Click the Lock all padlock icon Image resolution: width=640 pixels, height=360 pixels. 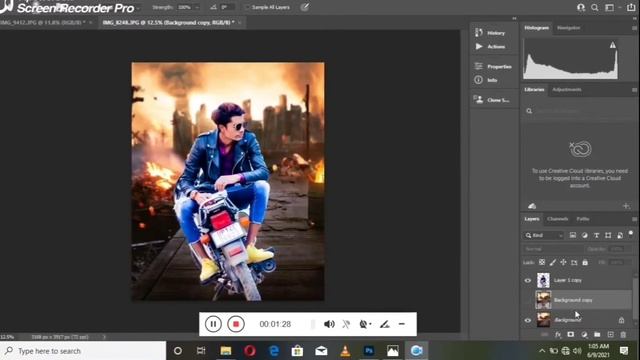585,262
